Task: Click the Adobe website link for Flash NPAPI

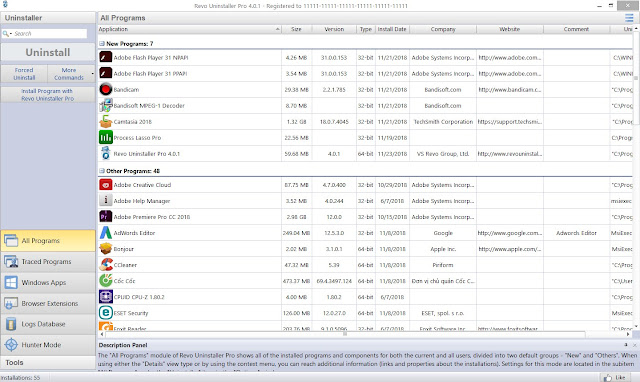Action: [510, 58]
